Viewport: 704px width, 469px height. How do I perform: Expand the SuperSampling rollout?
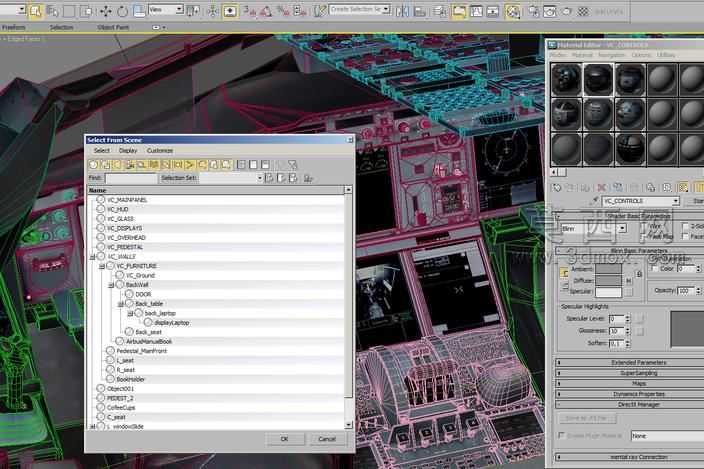[x=630, y=373]
